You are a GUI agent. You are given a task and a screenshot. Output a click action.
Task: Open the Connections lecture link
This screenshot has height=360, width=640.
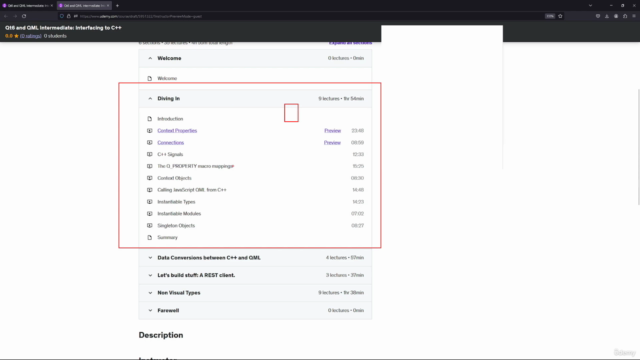coord(171,142)
